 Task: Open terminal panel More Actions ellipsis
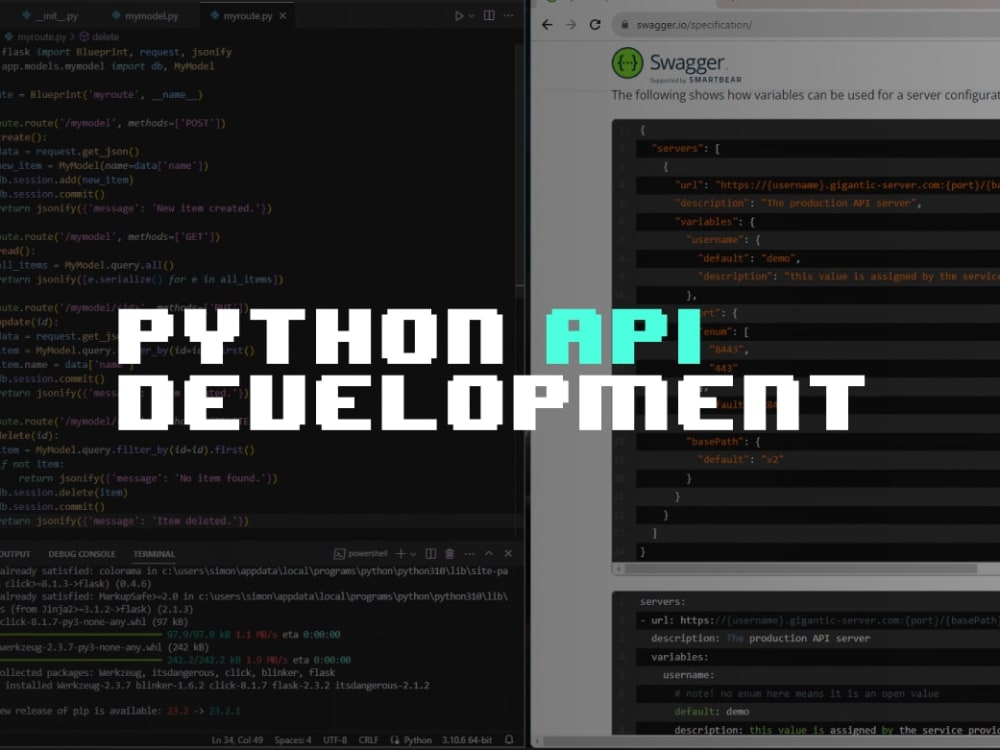pyautogui.click(x=469, y=554)
